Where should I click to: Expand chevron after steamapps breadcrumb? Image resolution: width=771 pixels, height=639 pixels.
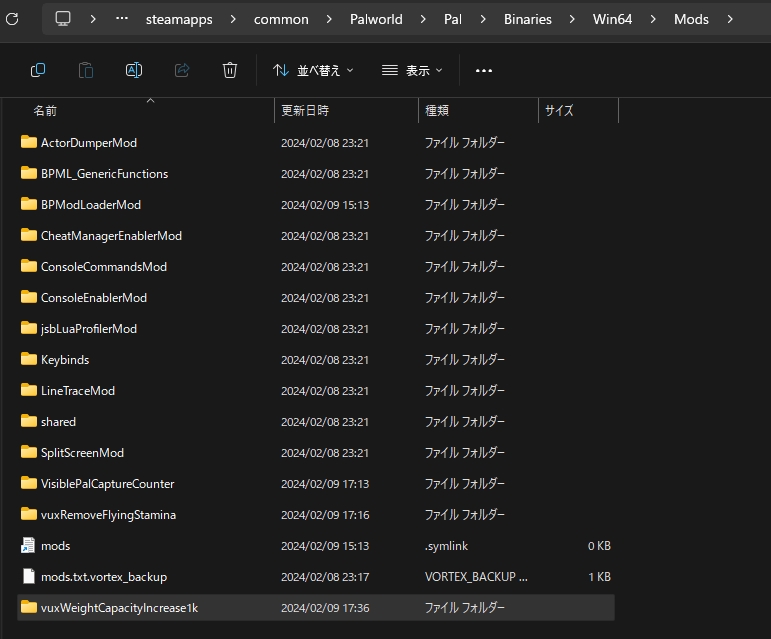coord(233,19)
